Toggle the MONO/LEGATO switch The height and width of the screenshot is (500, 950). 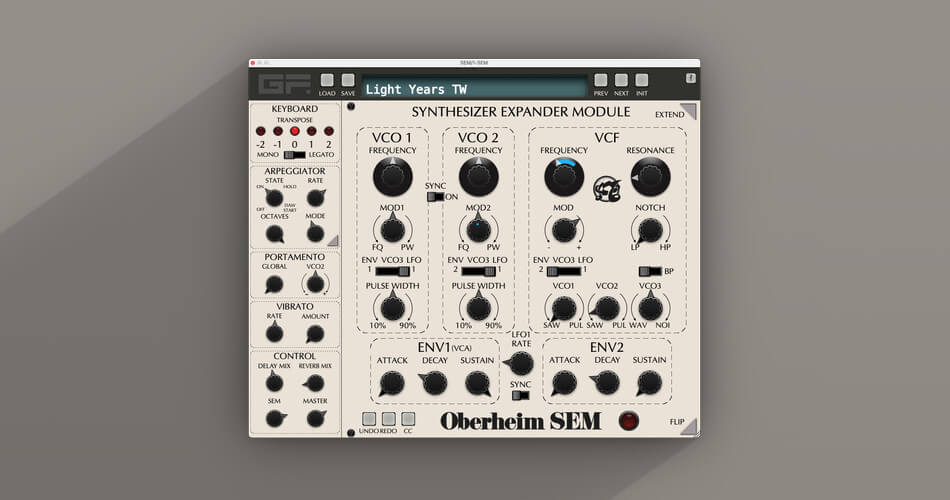pyautogui.click(x=294, y=155)
